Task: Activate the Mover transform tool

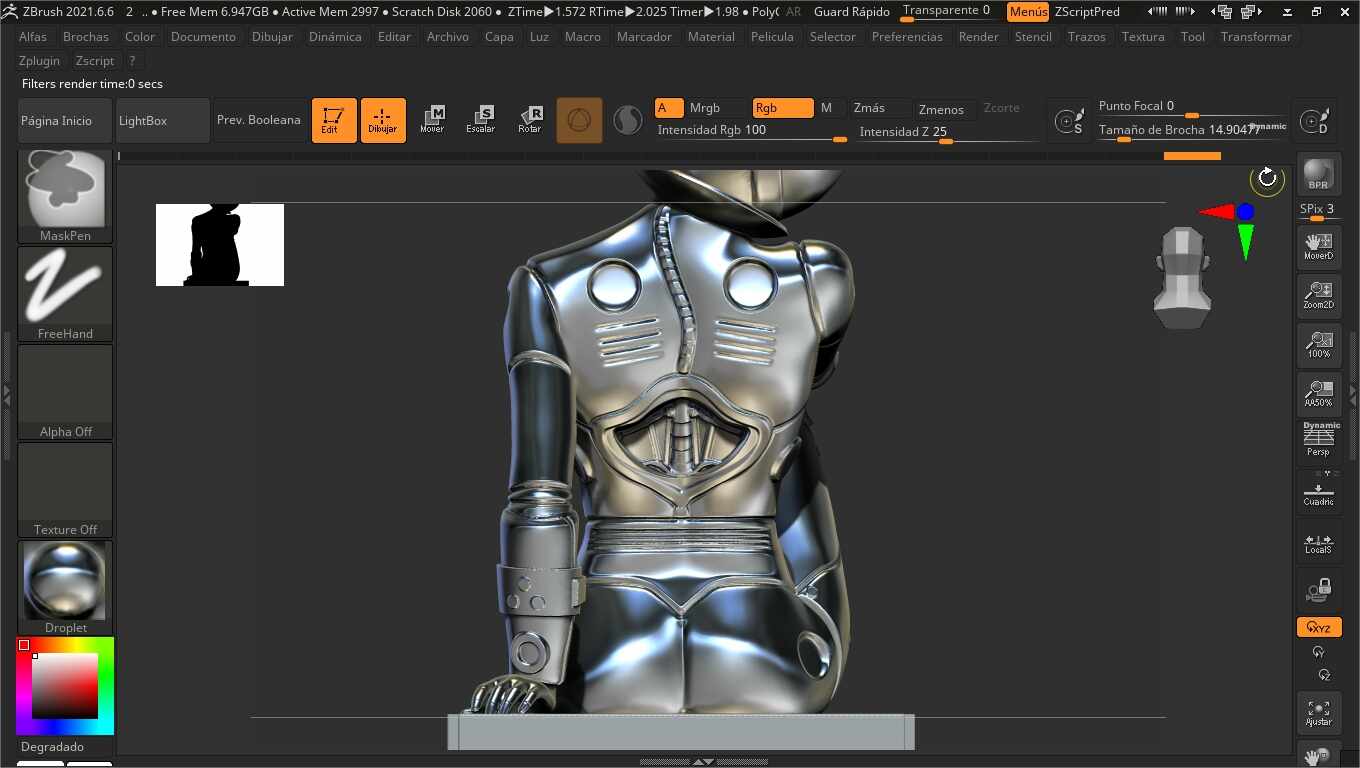Action: pyautogui.click(x=432, y=120)
